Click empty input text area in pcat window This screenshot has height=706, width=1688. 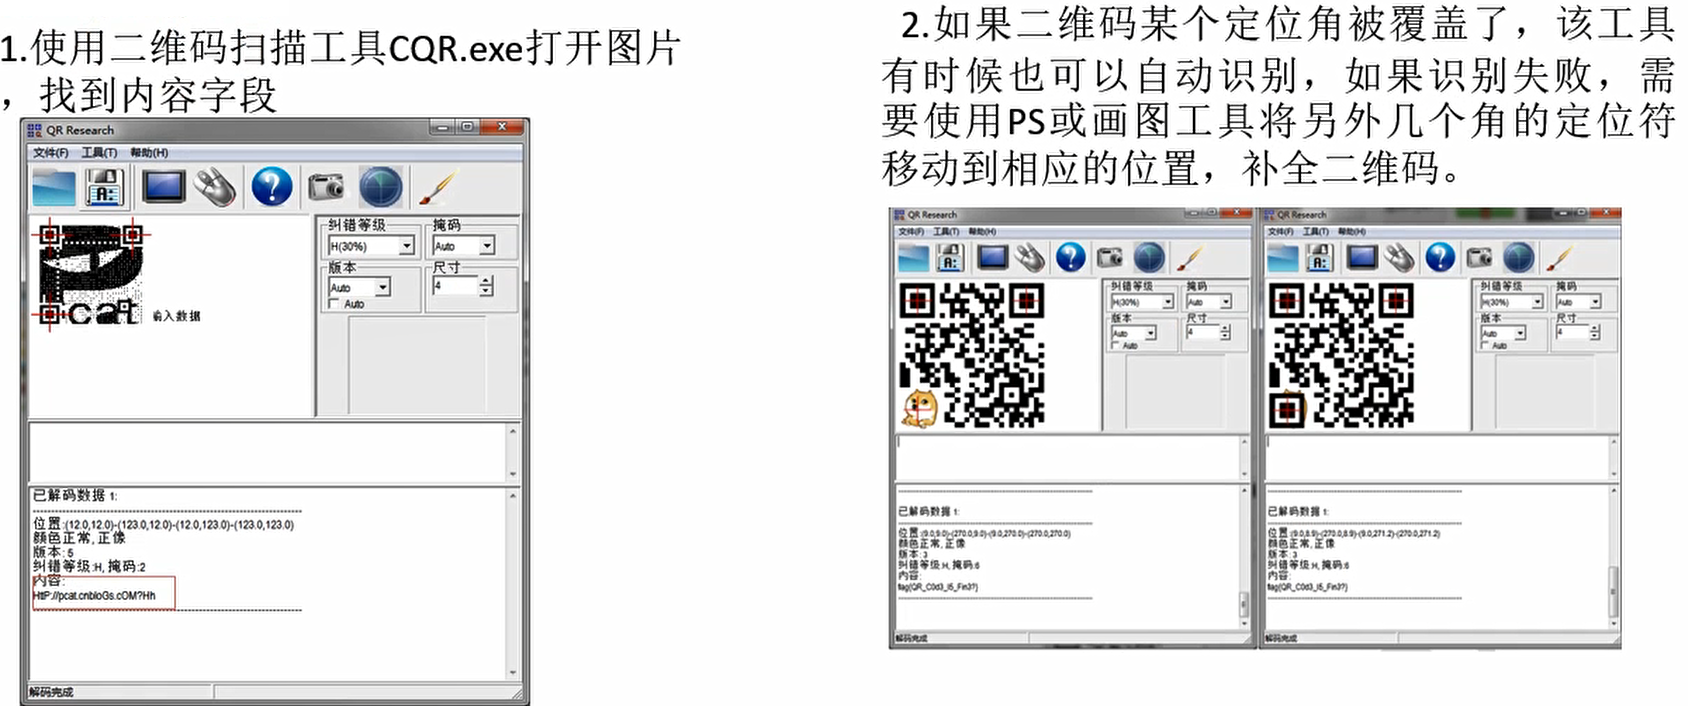pos(268,453)
